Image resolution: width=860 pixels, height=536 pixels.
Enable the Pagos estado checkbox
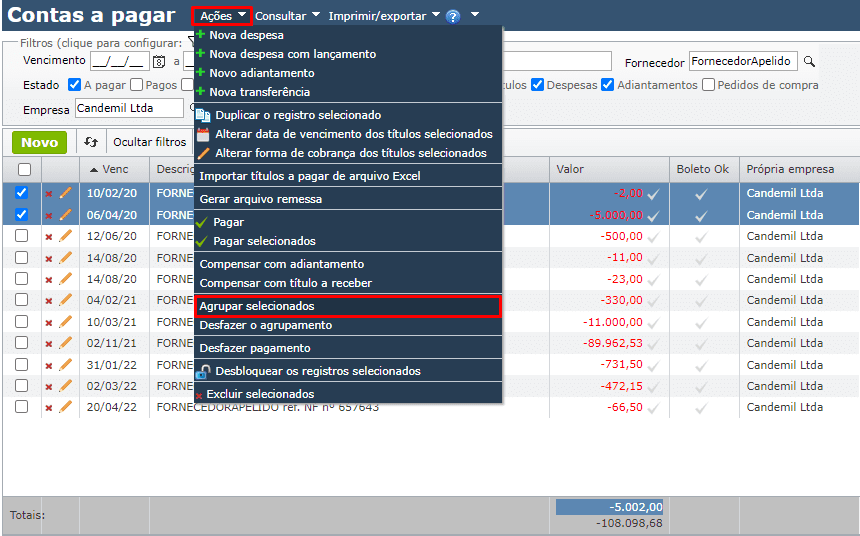[x=137, y=84]
